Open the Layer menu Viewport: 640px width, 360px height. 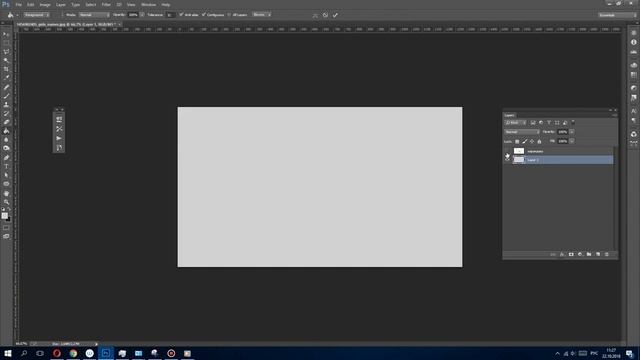point(60,4)
